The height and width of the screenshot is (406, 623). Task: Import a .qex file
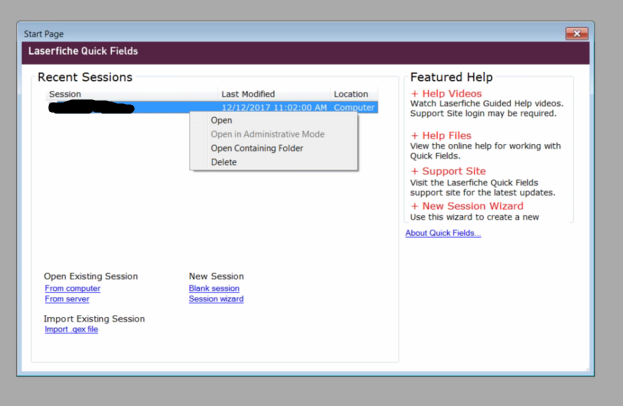[71, 329]
